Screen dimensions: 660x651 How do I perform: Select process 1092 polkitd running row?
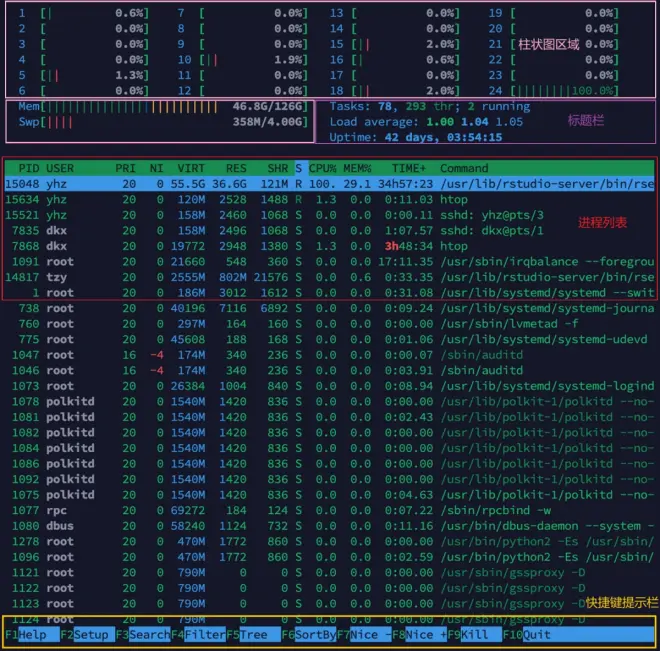point(330,479)
